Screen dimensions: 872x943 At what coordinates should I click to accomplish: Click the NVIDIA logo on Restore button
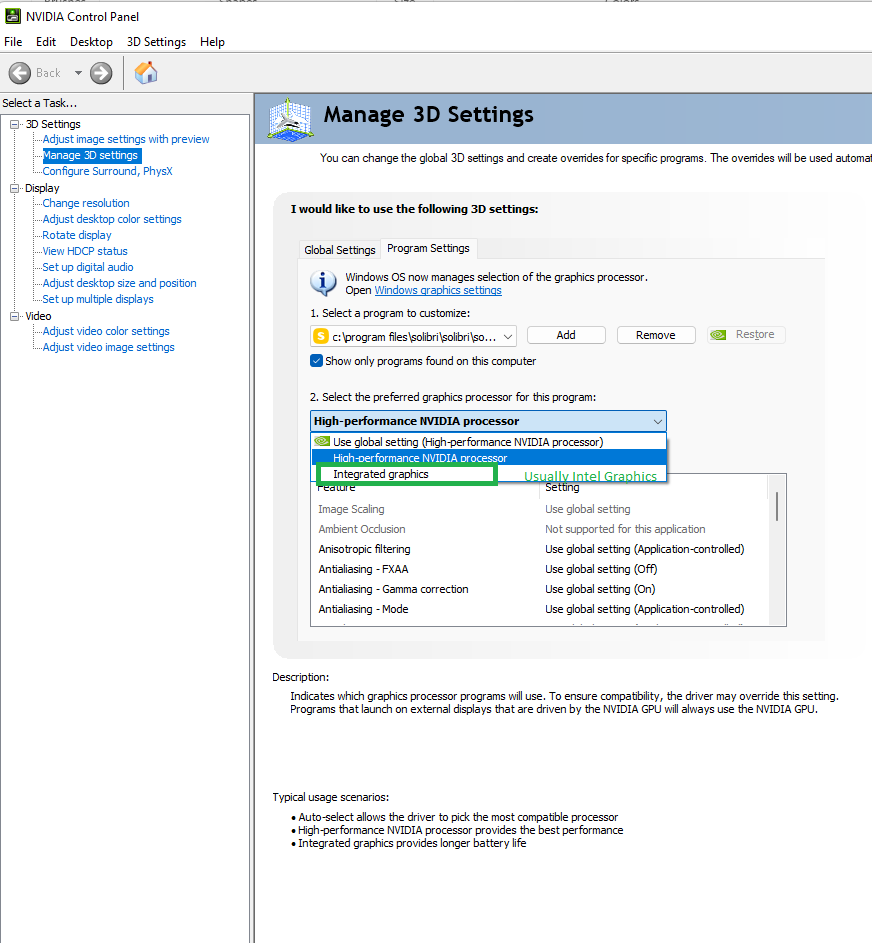click(x=719, y=335)
